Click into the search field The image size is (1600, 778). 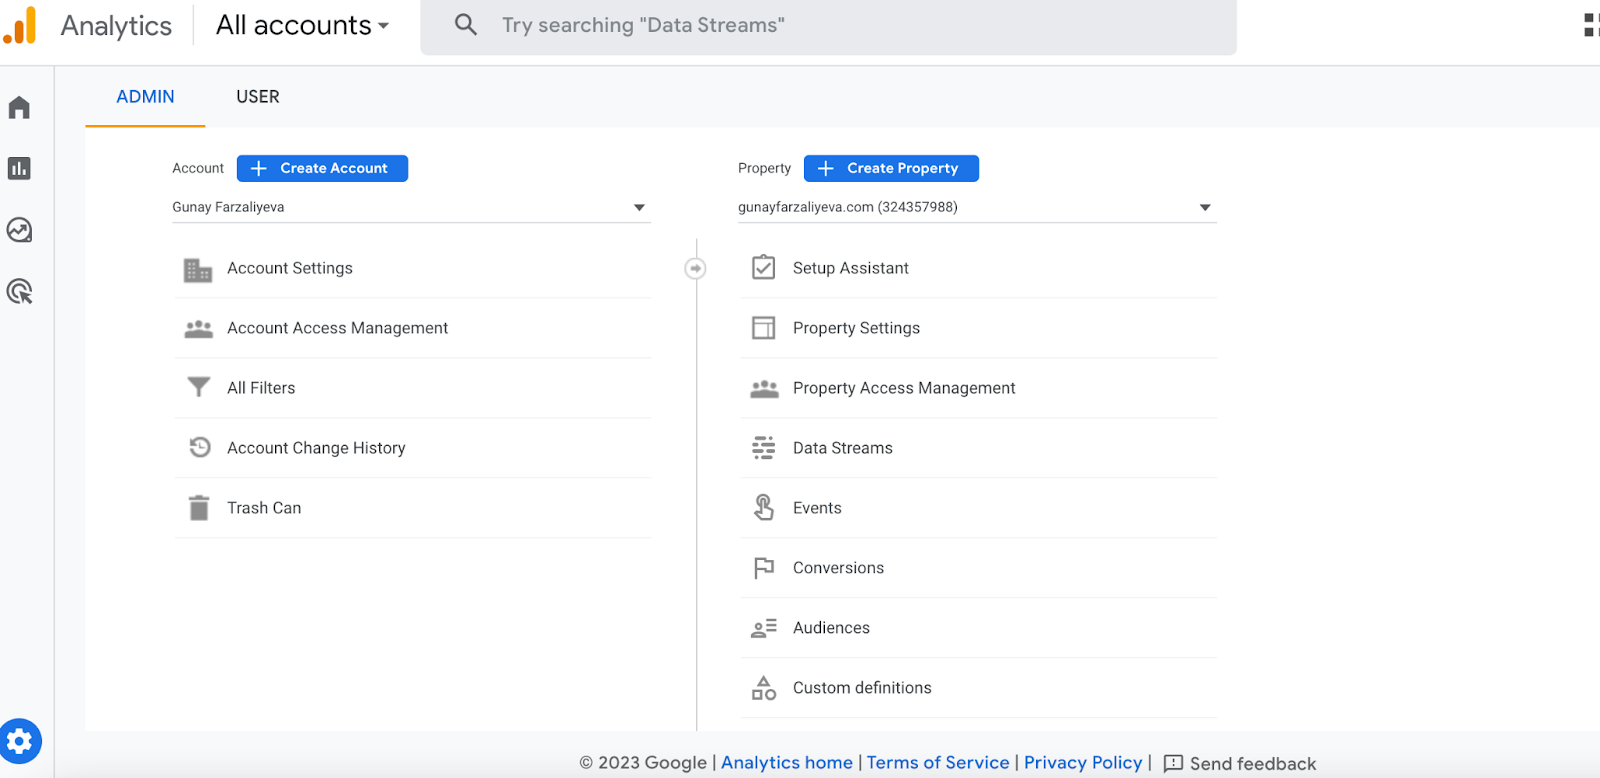[828, 26]
